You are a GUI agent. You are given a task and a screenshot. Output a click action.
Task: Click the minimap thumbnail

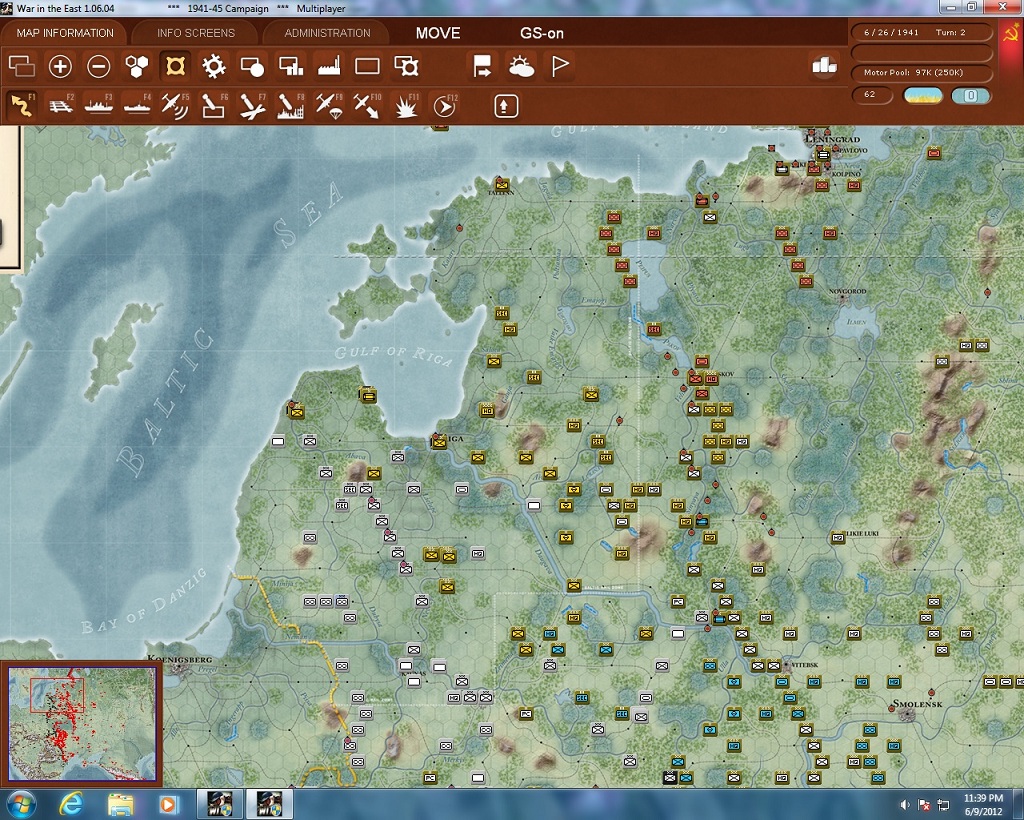tap(82, 722)
